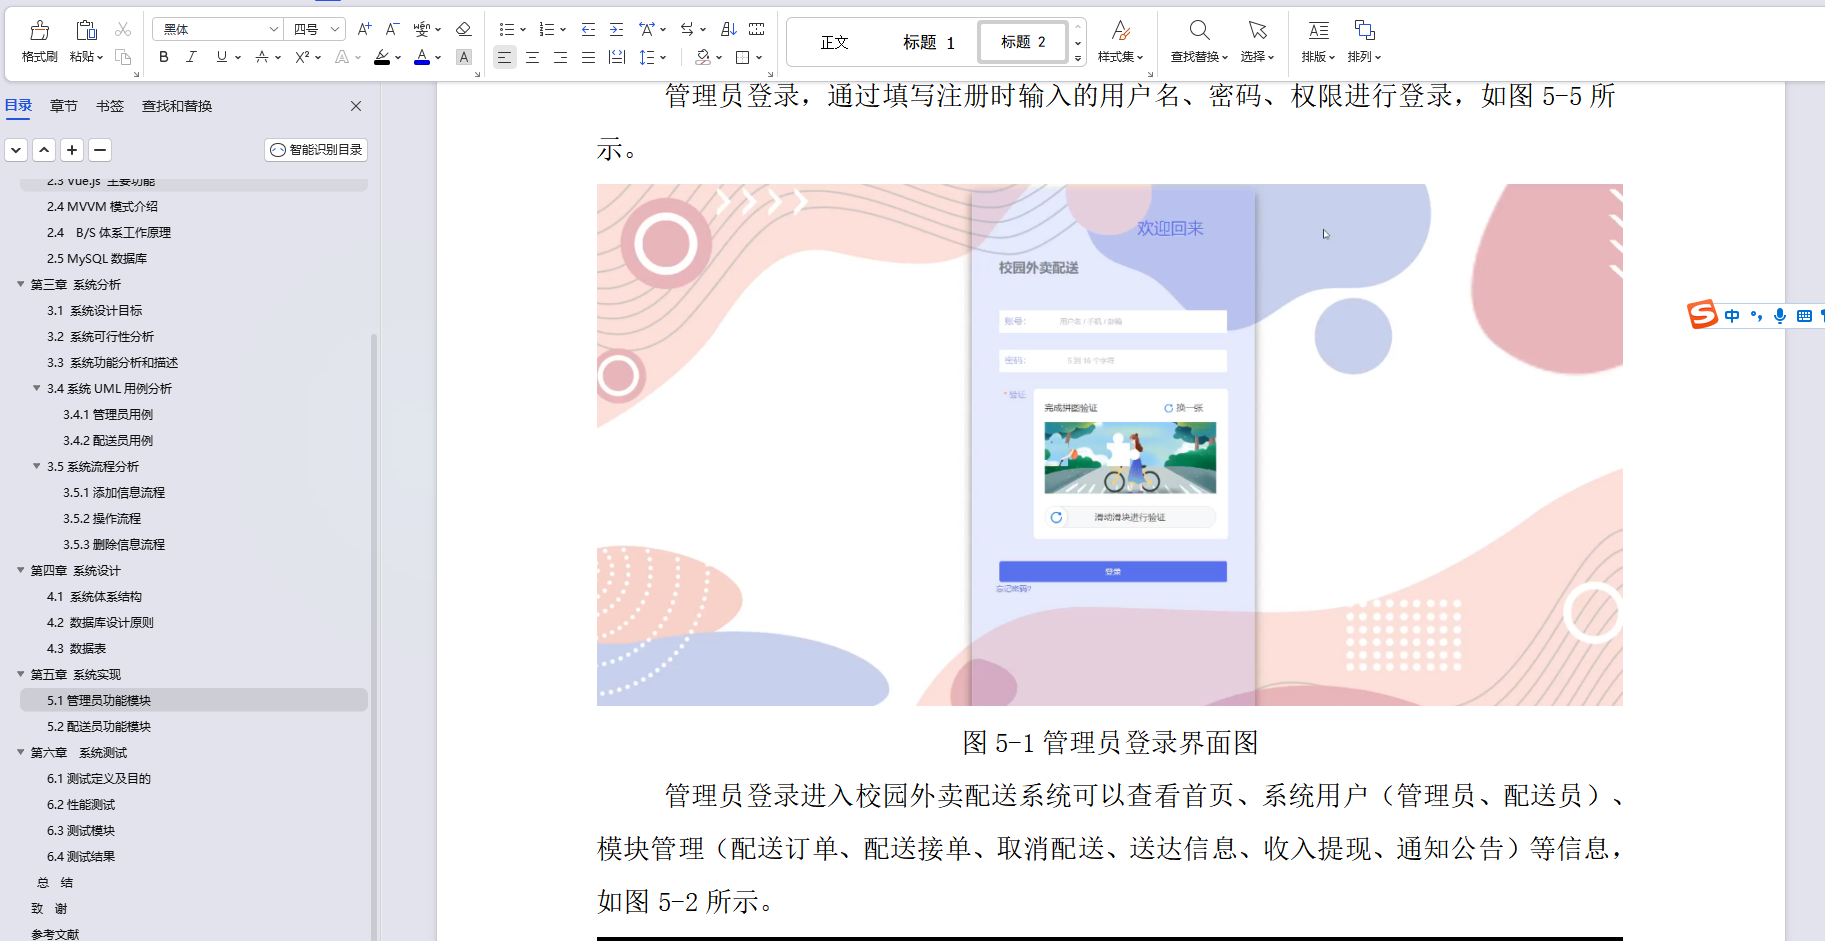Apply the 标题 1 style
1825x941 pixels.
click(x=928, y=42)
